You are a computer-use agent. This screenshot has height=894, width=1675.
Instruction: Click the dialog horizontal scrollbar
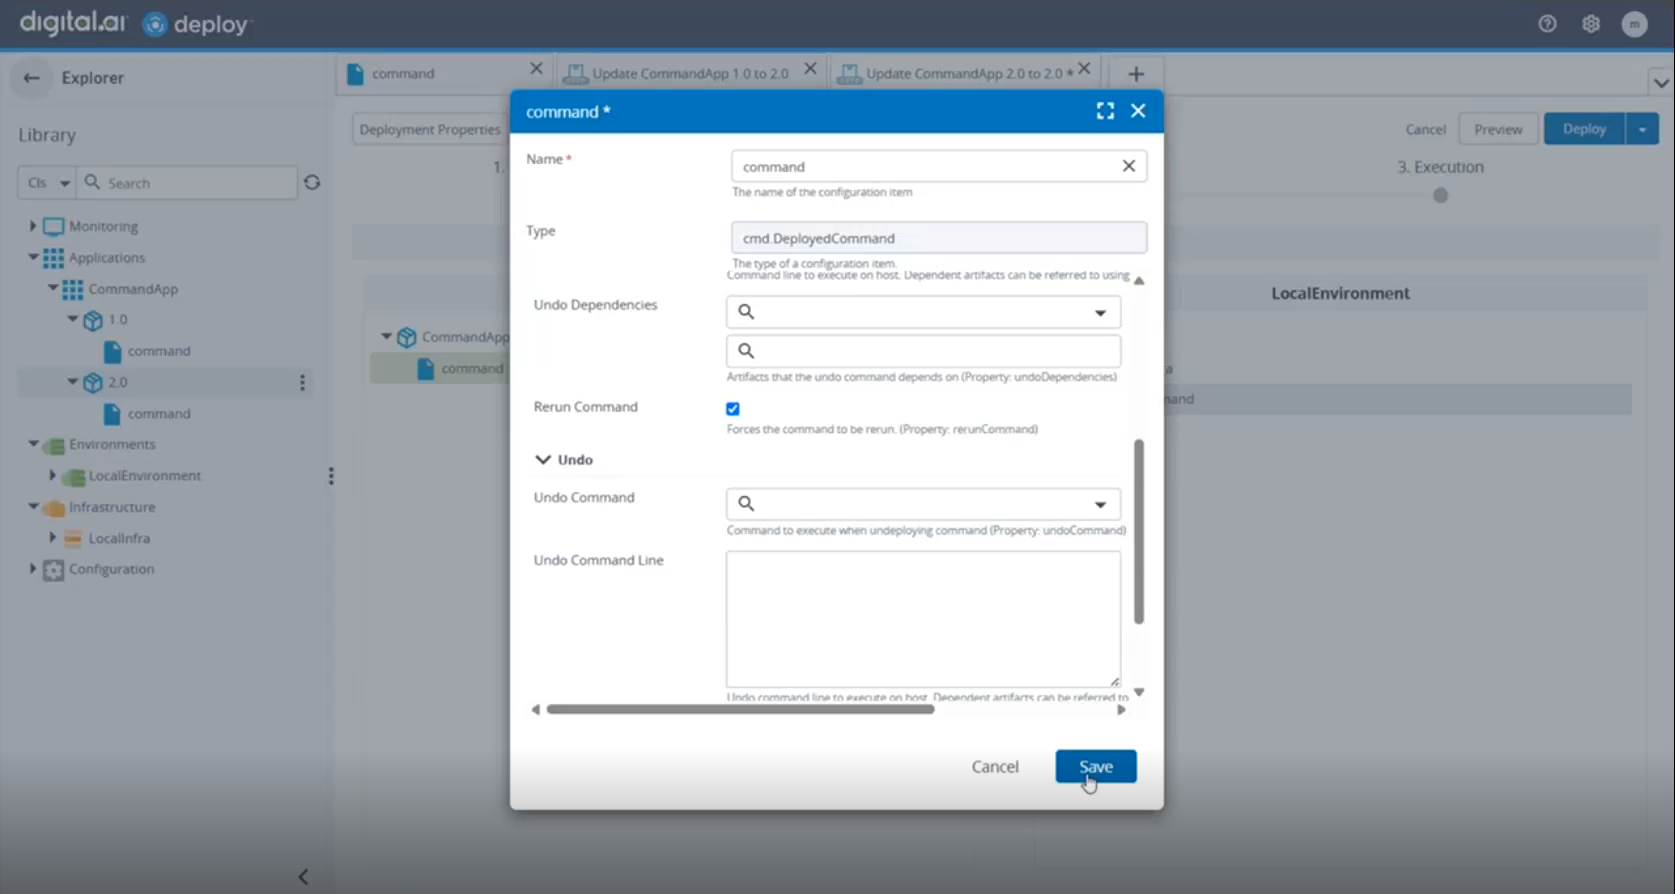(740, 709)
